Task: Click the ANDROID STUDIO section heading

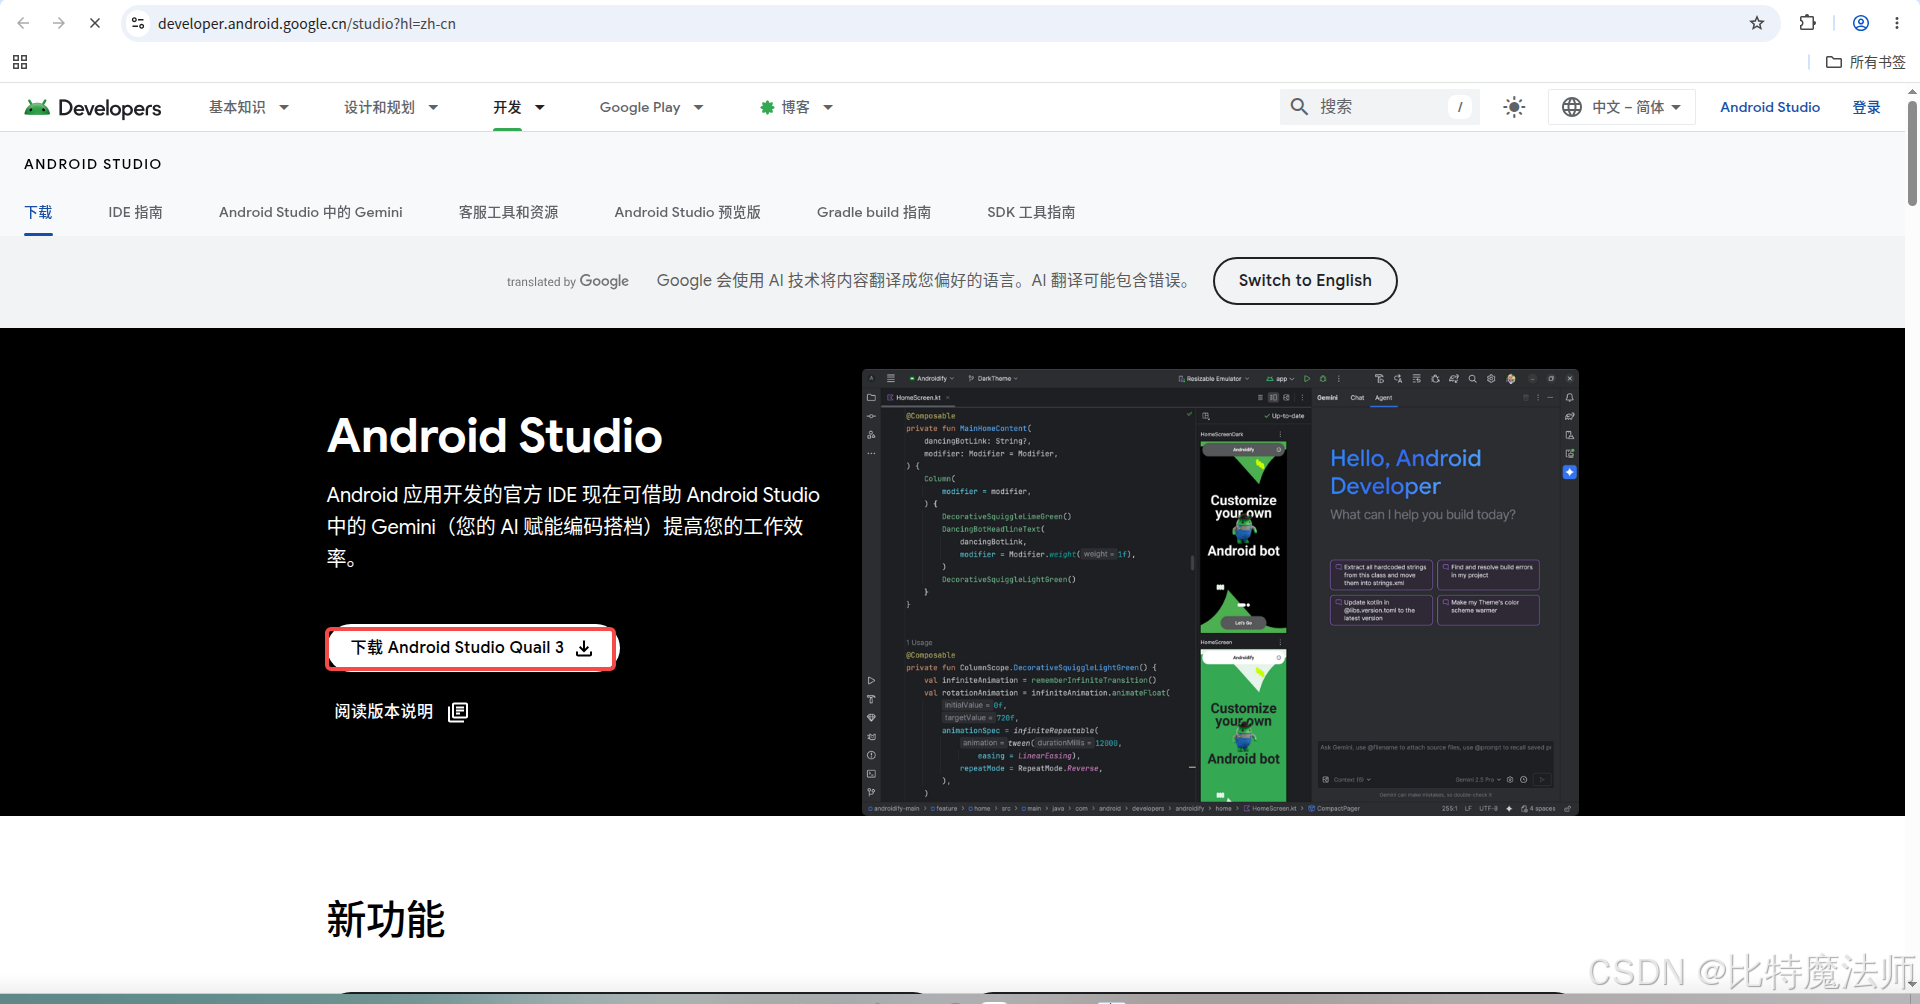Action: [x=93, y=164]
